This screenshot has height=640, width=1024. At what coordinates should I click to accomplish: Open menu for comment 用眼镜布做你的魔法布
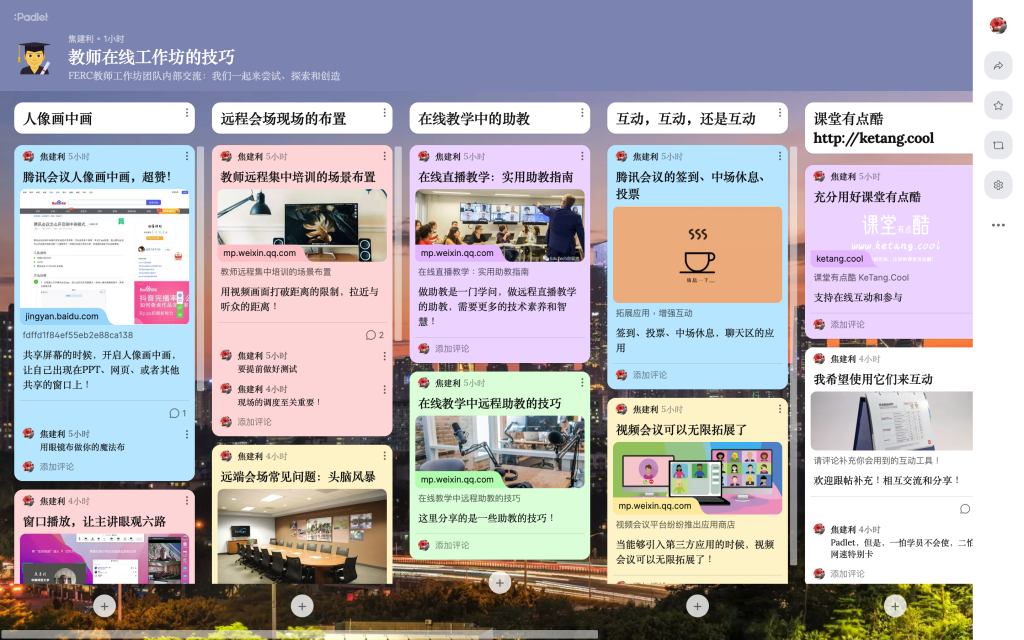click(187, 434)
